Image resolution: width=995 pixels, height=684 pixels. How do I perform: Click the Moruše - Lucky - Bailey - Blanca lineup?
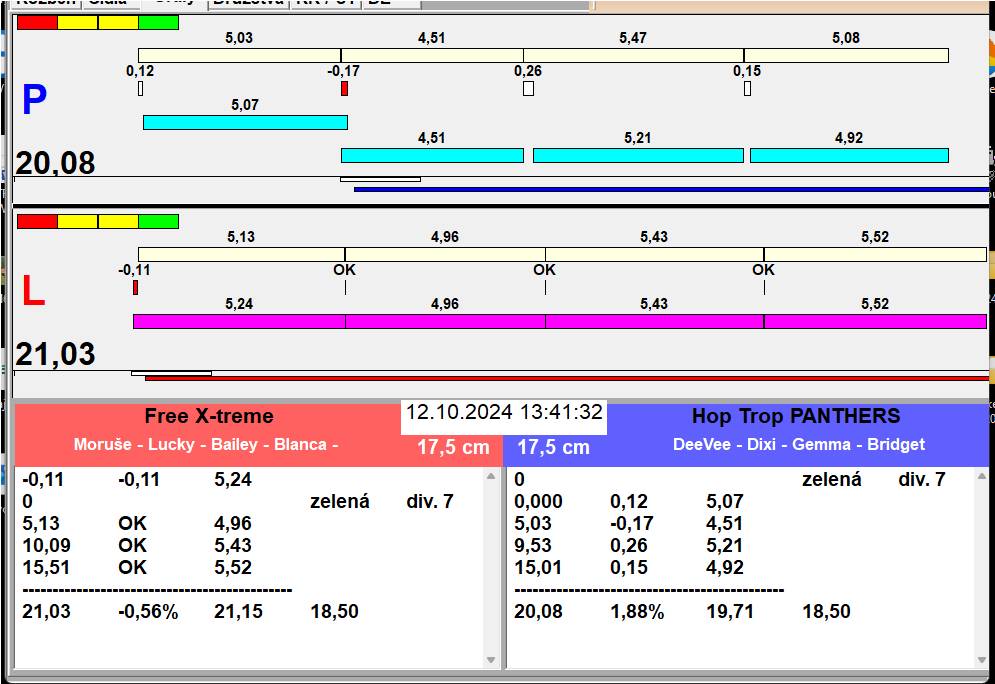206,444
